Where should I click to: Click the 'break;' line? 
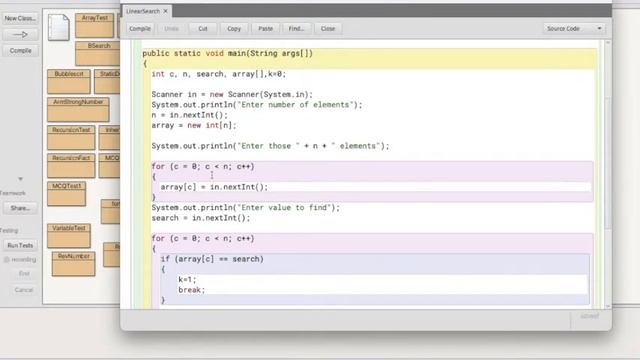(191, 290)
